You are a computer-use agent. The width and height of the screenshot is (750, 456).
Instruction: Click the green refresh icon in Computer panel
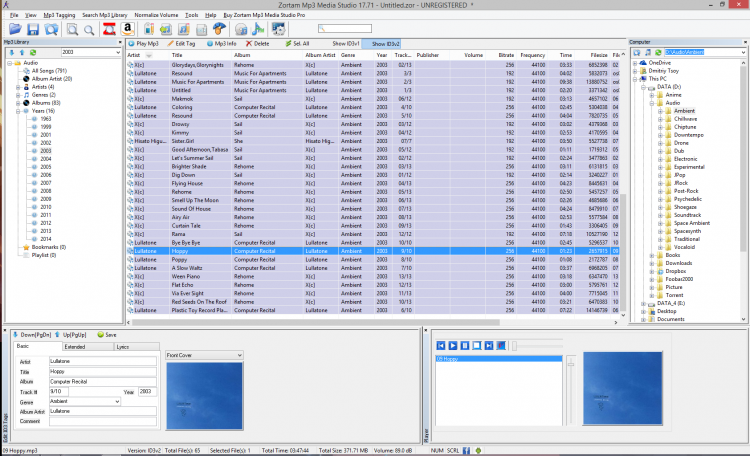[x=658, y=52]
